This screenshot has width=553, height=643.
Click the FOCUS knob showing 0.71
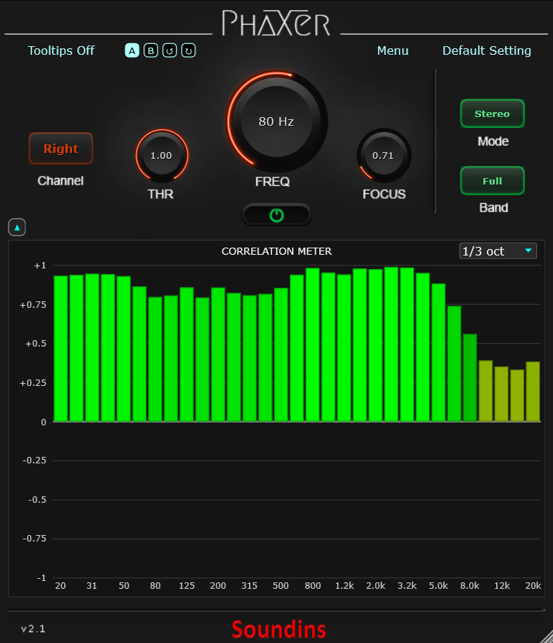383,156
